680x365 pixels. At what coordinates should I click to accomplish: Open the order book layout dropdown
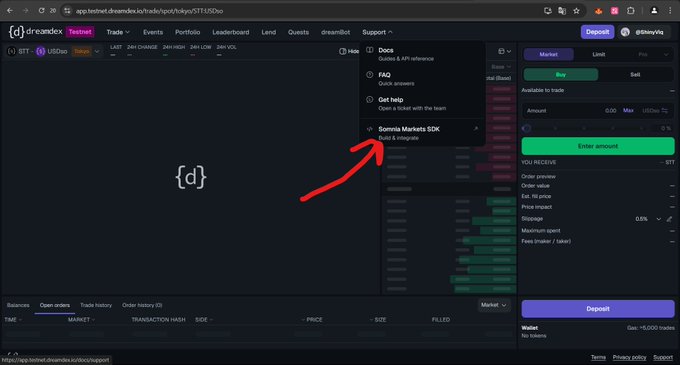pyautogui.click(x=504, y=51)
